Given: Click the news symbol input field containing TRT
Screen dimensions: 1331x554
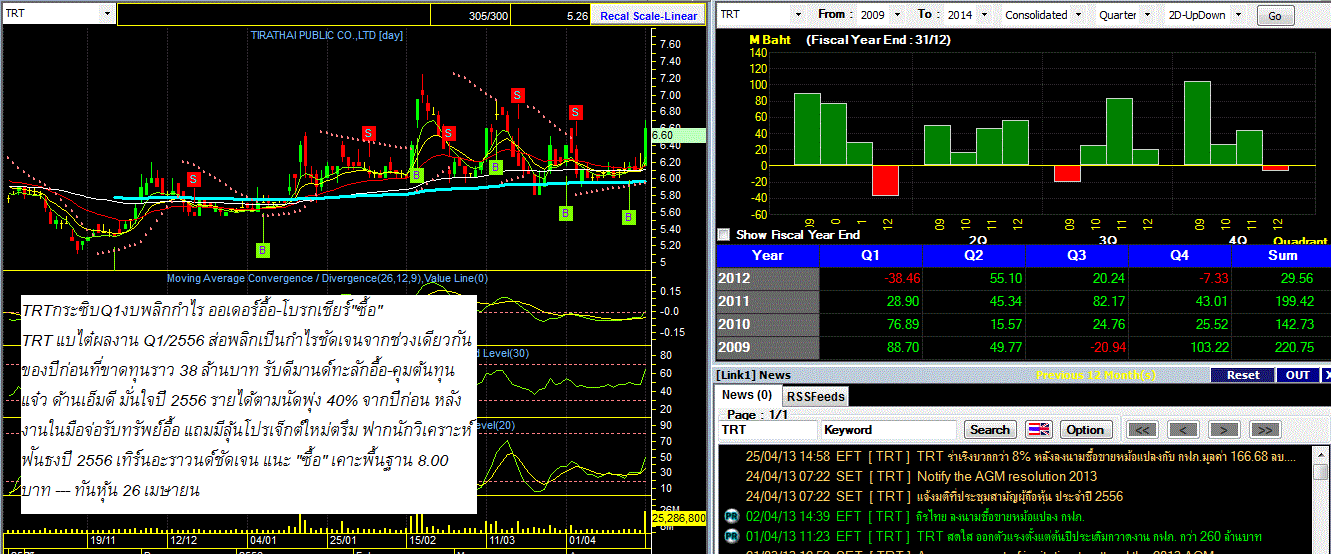Looking at the screenshot, I should pos(767,430).
